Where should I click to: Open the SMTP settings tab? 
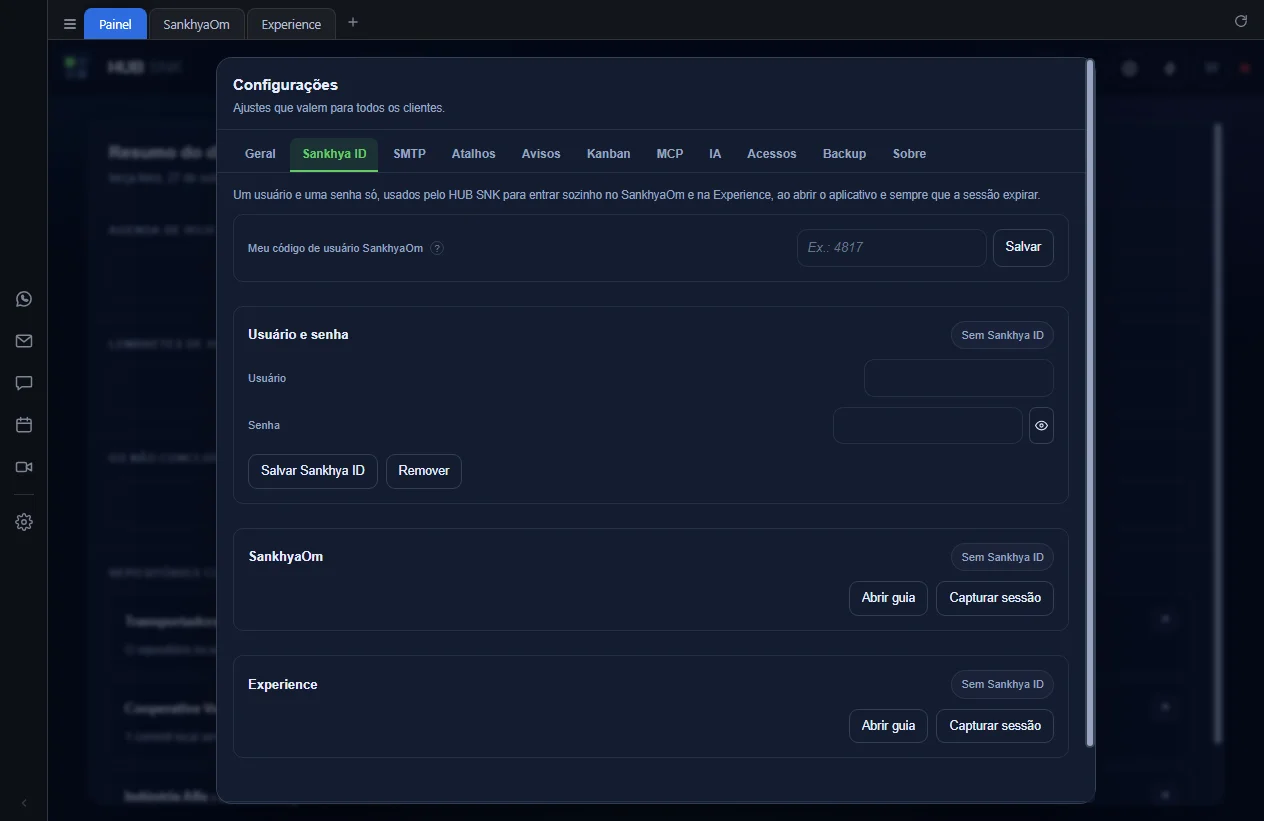click(x=409, y=154)
